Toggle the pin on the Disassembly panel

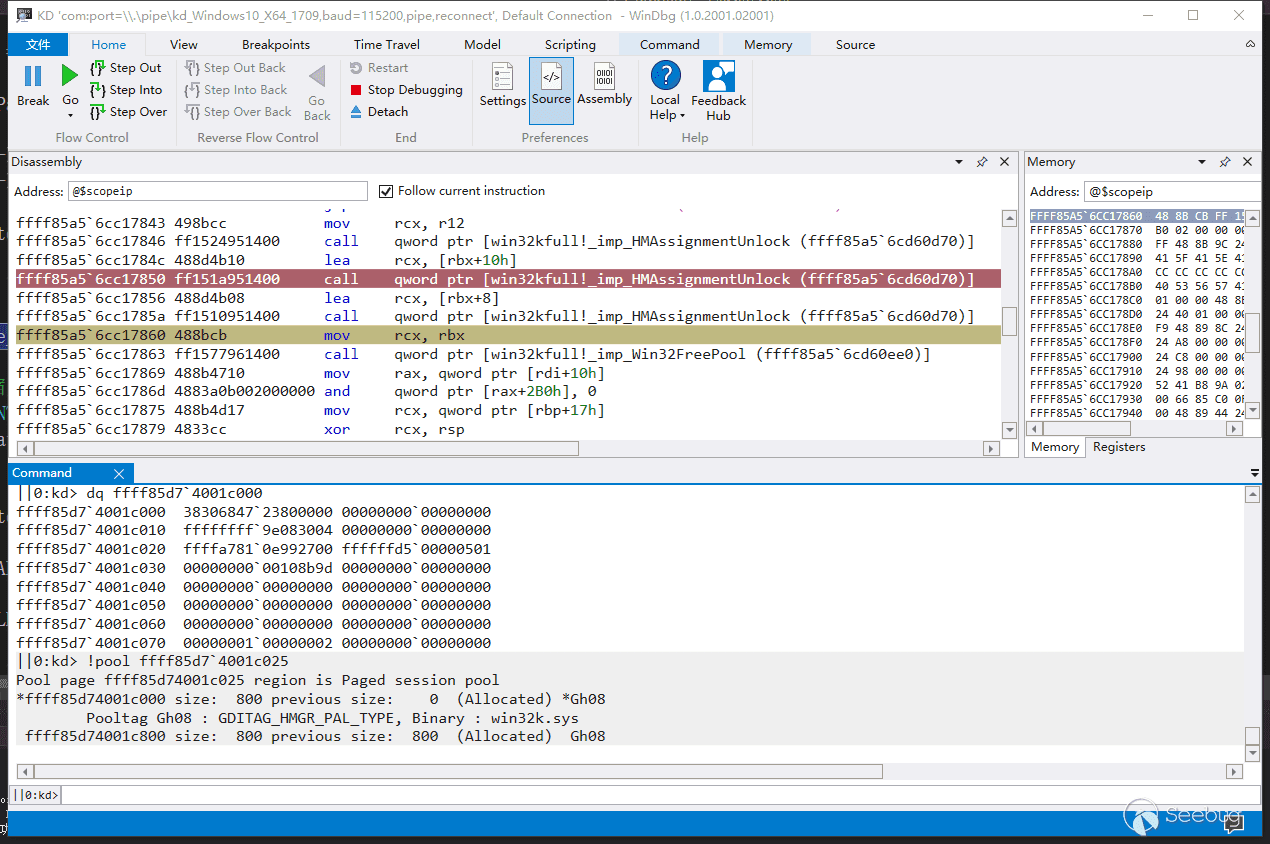[x=982, y=162]
